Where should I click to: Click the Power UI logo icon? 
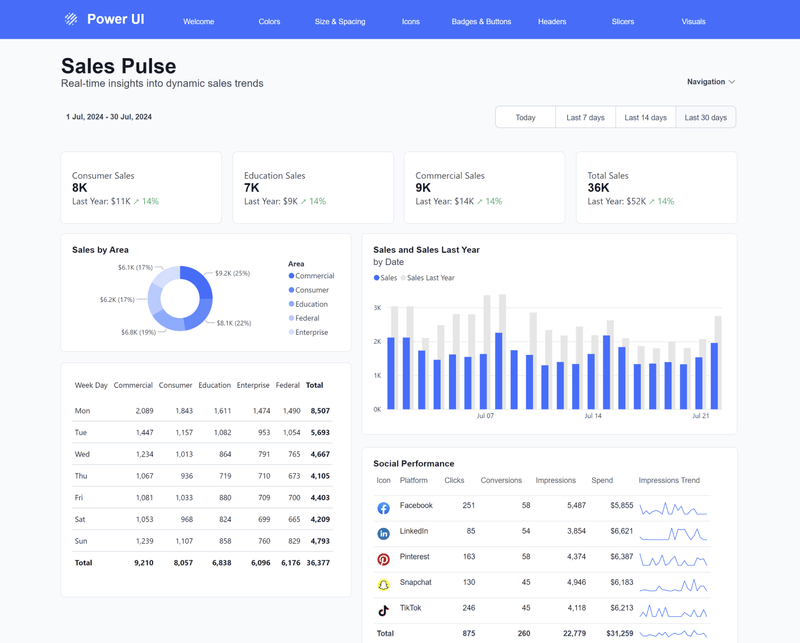pos(68,18)
